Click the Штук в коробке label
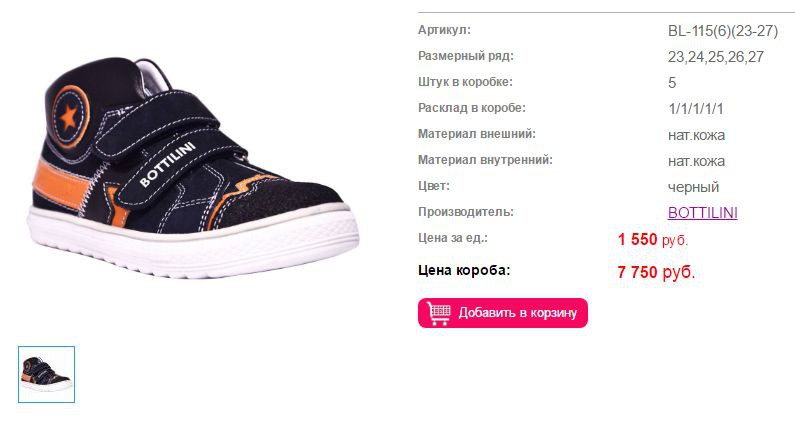The width and height of the screenshot is (795, 428). point(465,82)
